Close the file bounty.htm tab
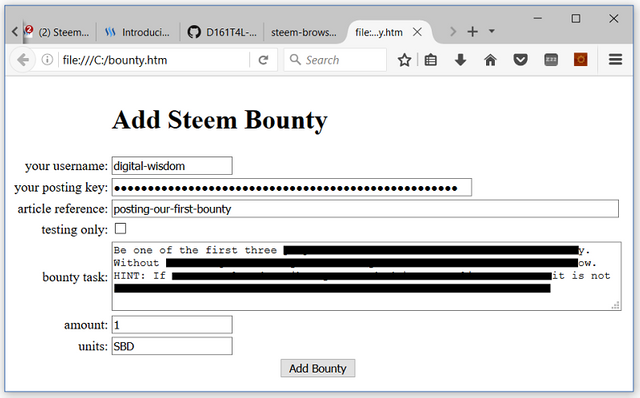 pos(417,32)
